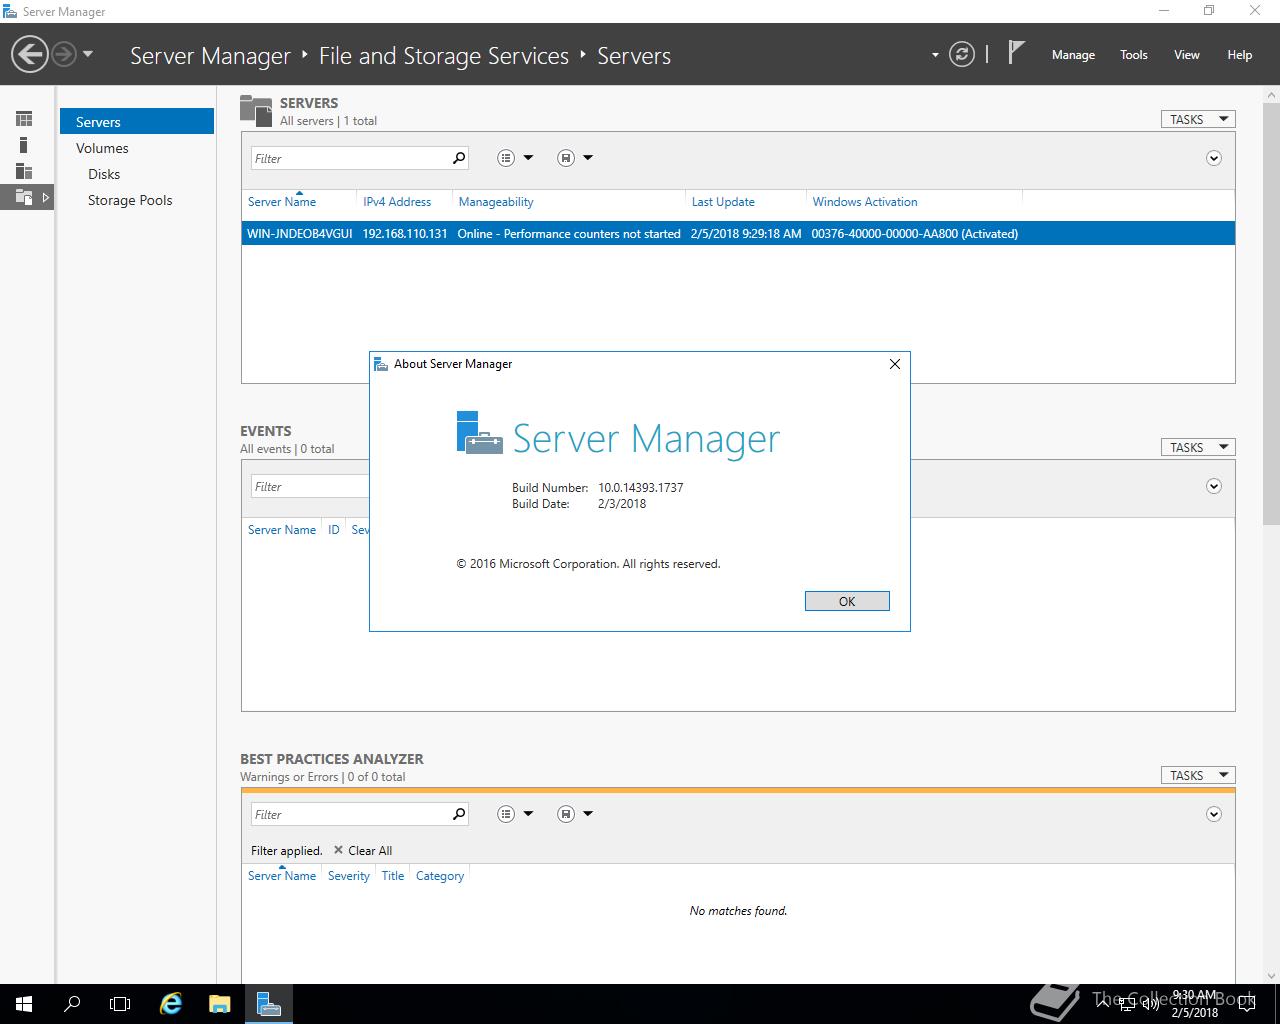The image size is (1280, 1024).
Task: Sort events by Server Name column
Action: pos(282,530)
